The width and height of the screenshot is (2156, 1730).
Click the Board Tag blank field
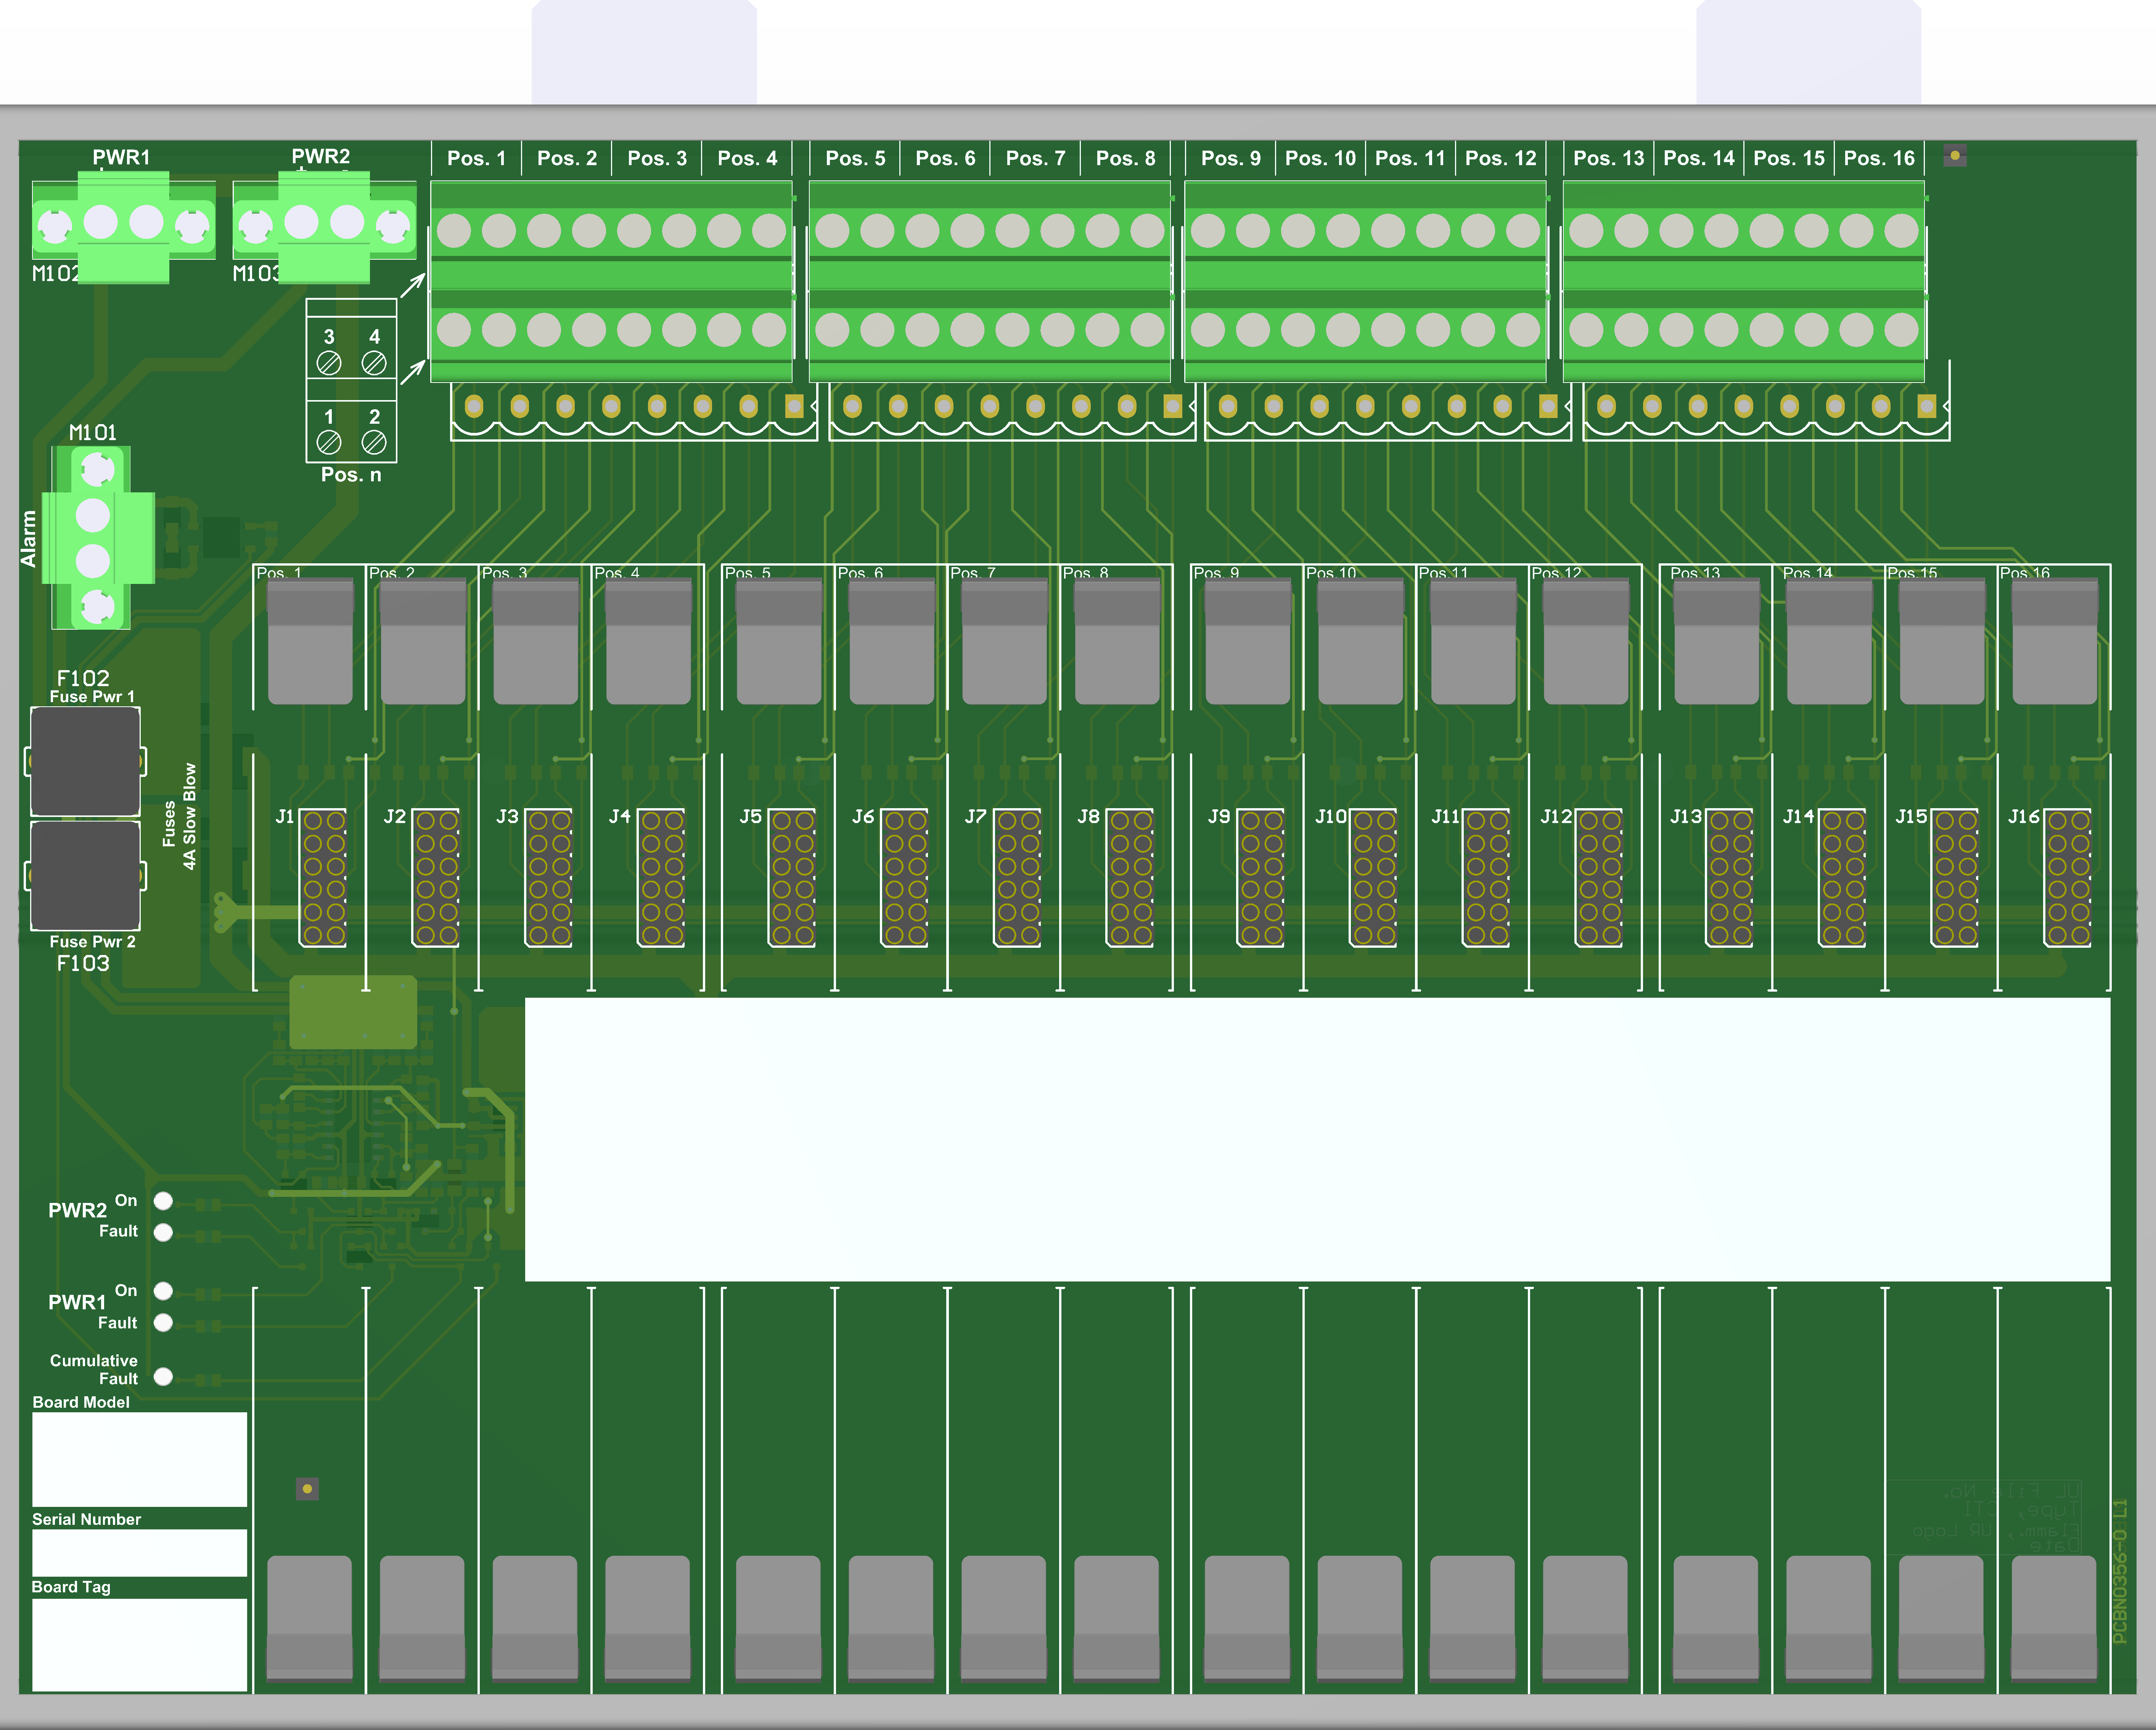pyautogui.click(x=140, y=1645)
